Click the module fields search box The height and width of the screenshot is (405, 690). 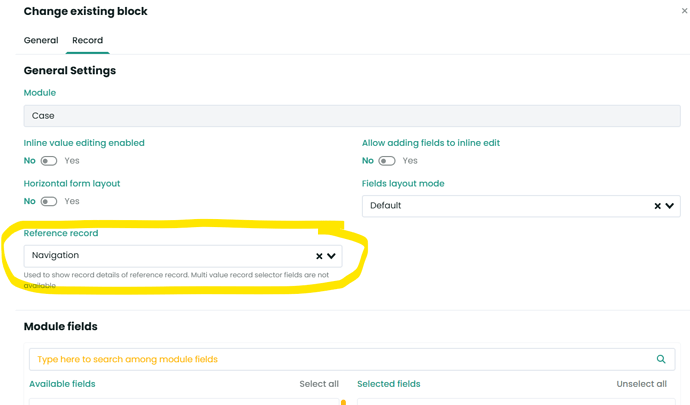tap(340, 359)
